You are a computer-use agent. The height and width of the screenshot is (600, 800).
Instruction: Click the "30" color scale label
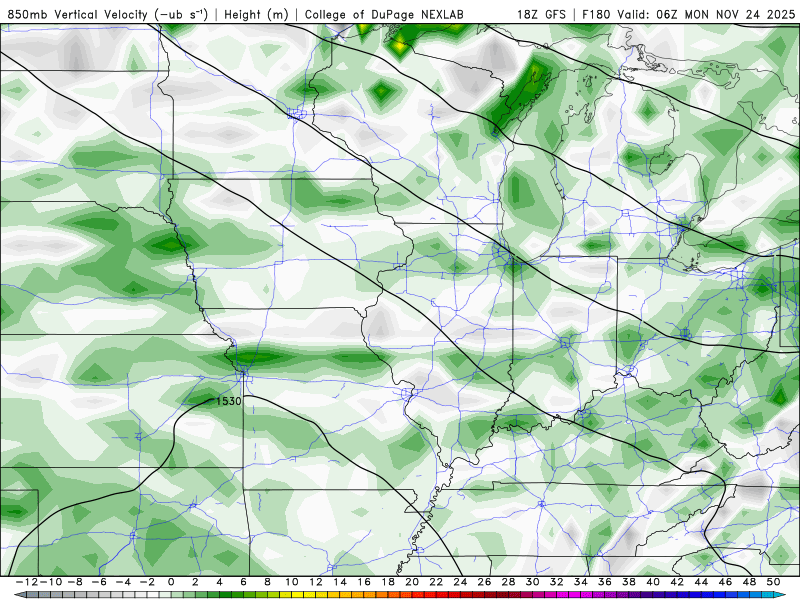(x=533, y=582)
